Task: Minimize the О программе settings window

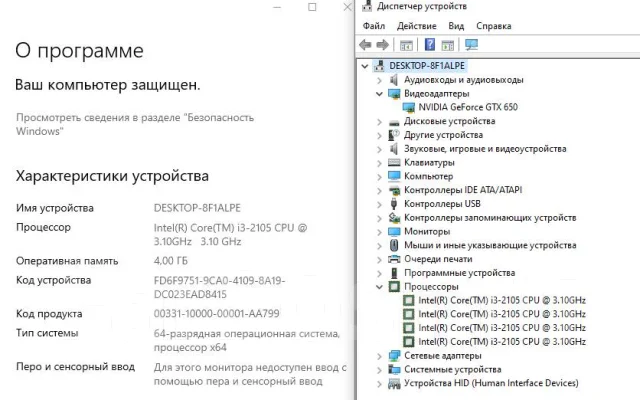Action: tap(277, 7)
